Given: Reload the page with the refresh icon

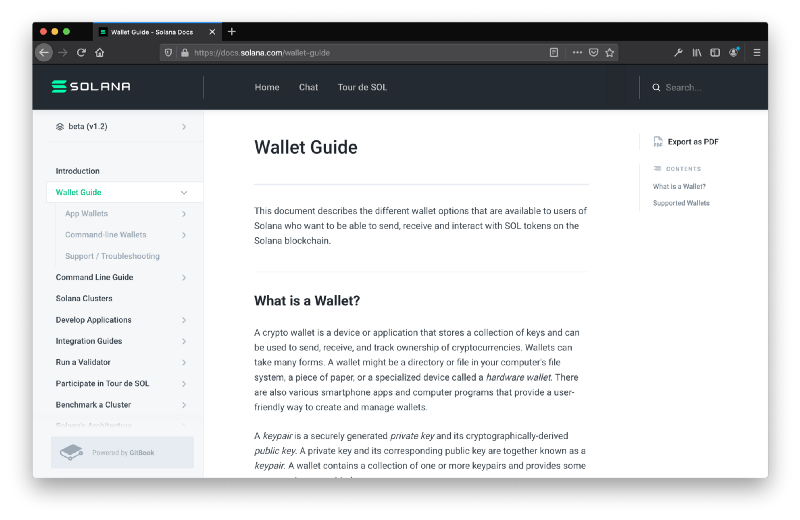Looking at the screenshot, I should [81, 52].
